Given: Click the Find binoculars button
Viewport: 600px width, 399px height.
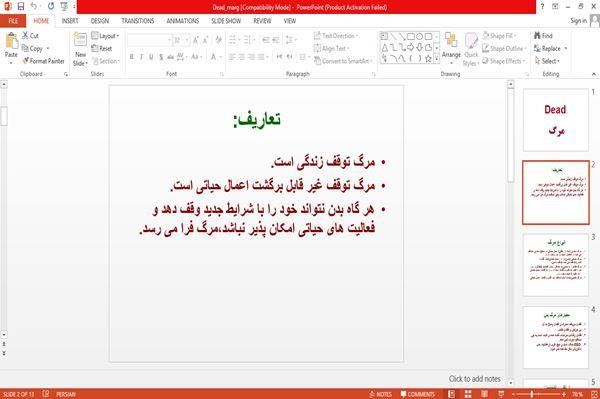Looking at the screenshot, I should [543, 36].
